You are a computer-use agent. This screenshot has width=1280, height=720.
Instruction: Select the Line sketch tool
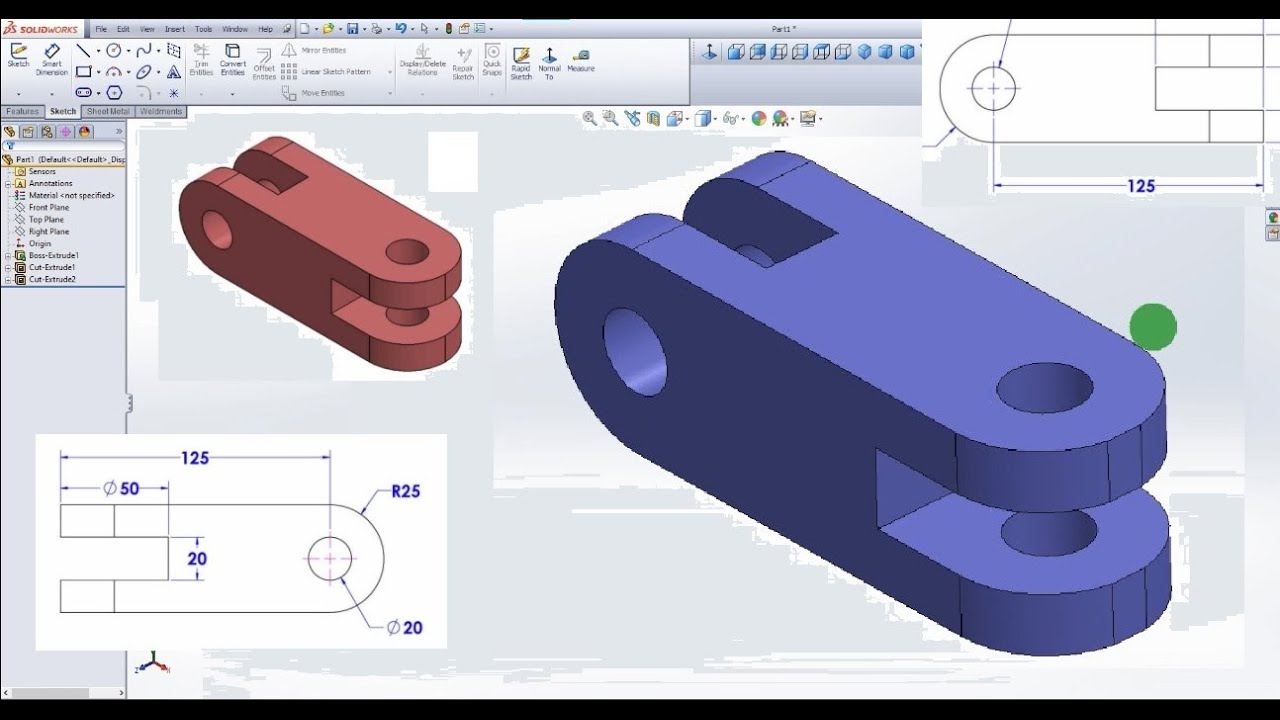(x=83, y=50)
